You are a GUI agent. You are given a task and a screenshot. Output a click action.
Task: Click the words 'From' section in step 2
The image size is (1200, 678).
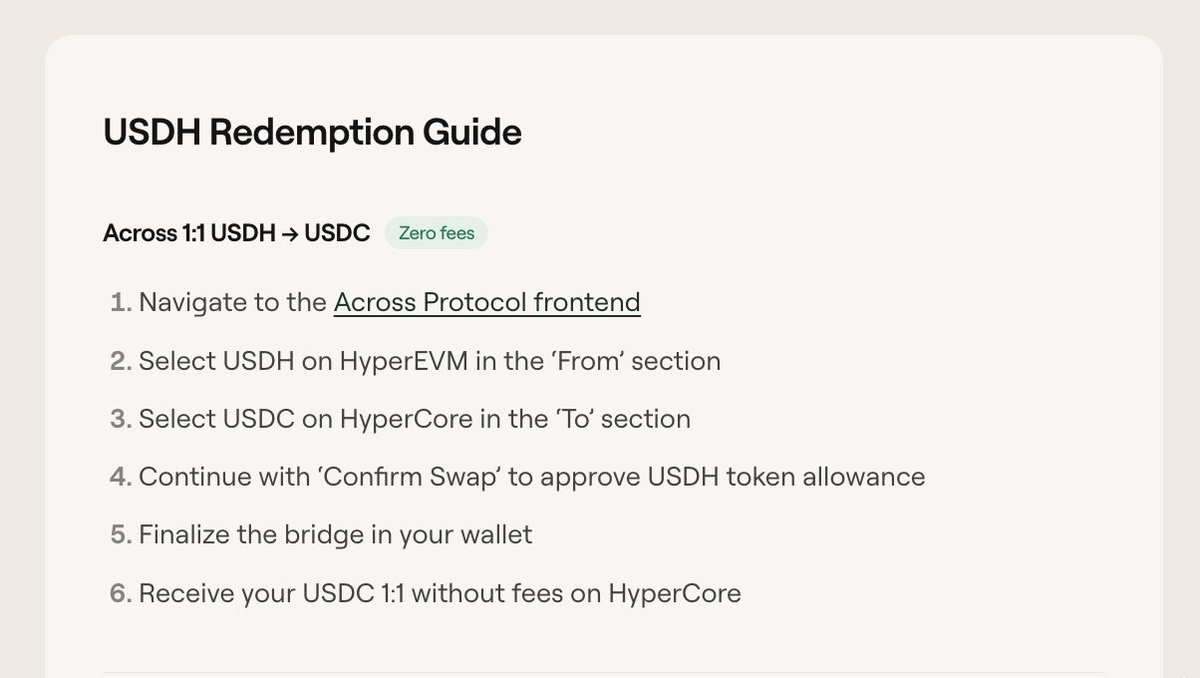[636, 361]
